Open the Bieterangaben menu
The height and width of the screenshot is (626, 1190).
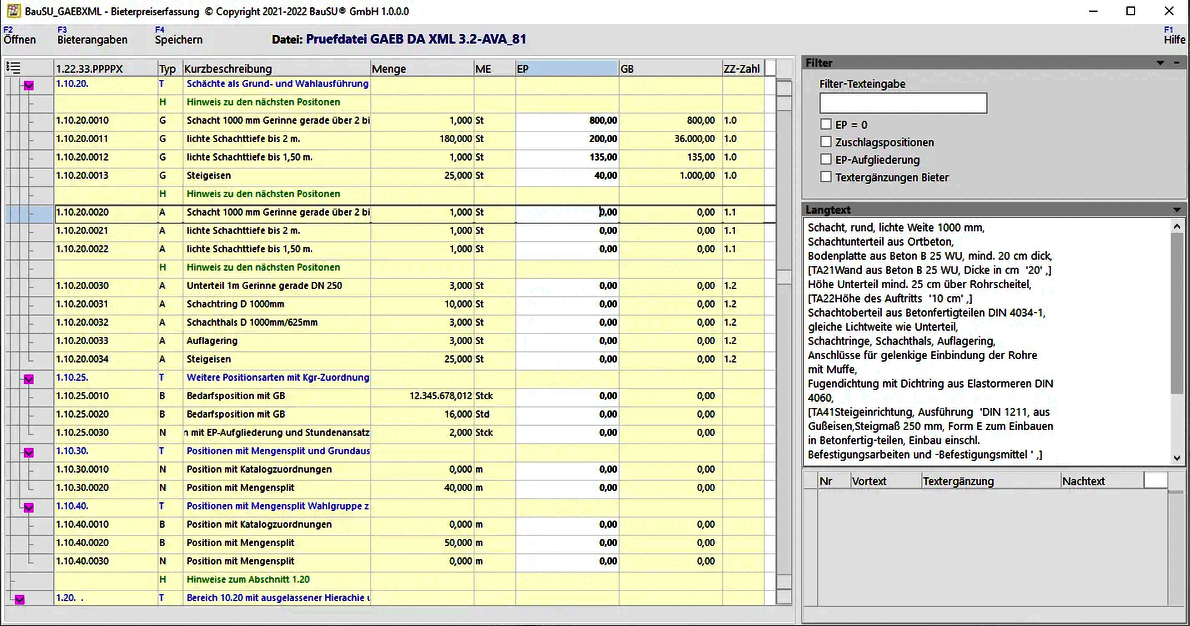93,36
